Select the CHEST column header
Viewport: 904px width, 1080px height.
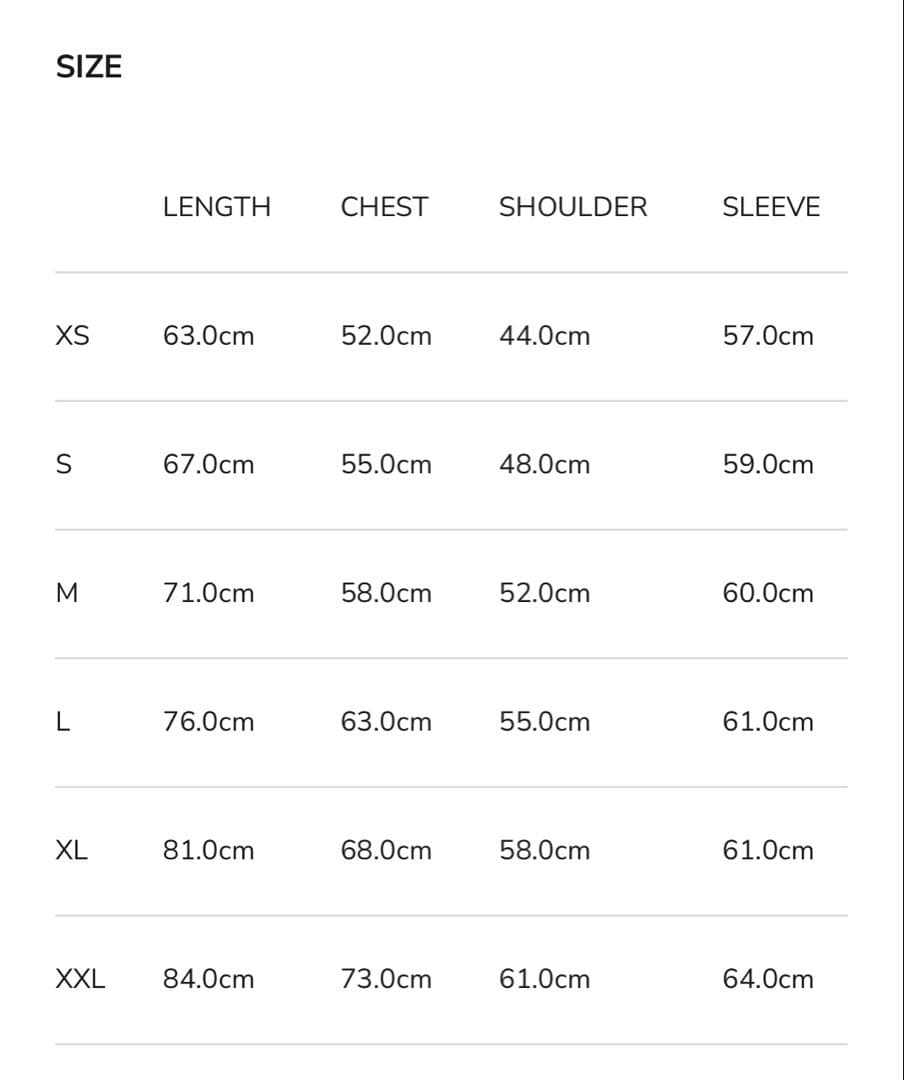coord(384,207)
